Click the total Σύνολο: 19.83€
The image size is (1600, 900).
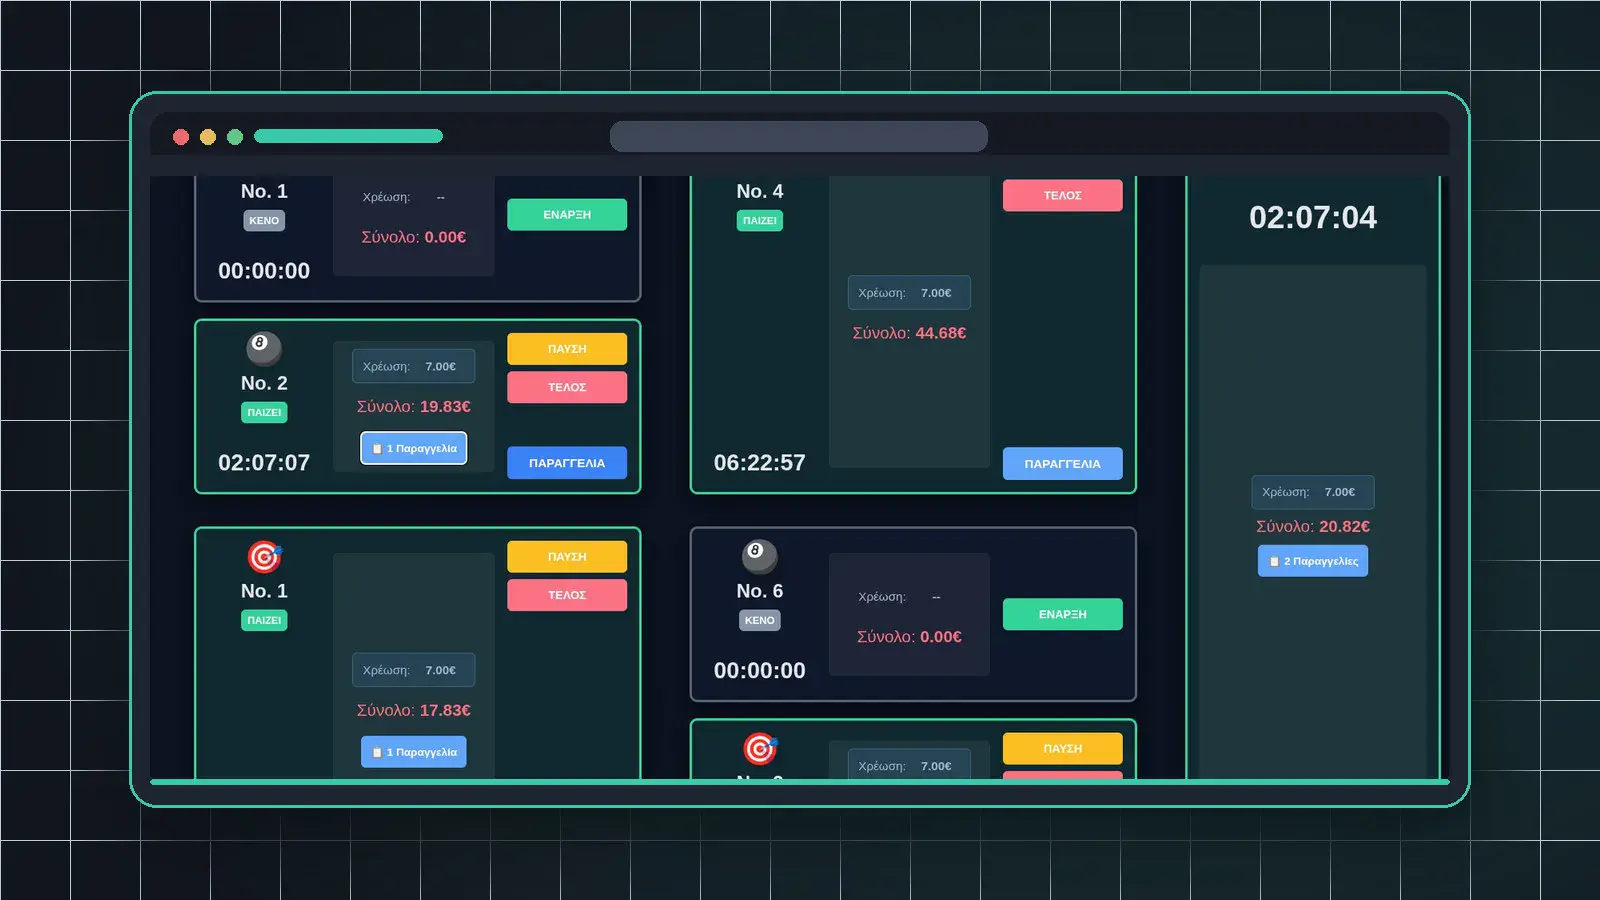pos(413,407)
